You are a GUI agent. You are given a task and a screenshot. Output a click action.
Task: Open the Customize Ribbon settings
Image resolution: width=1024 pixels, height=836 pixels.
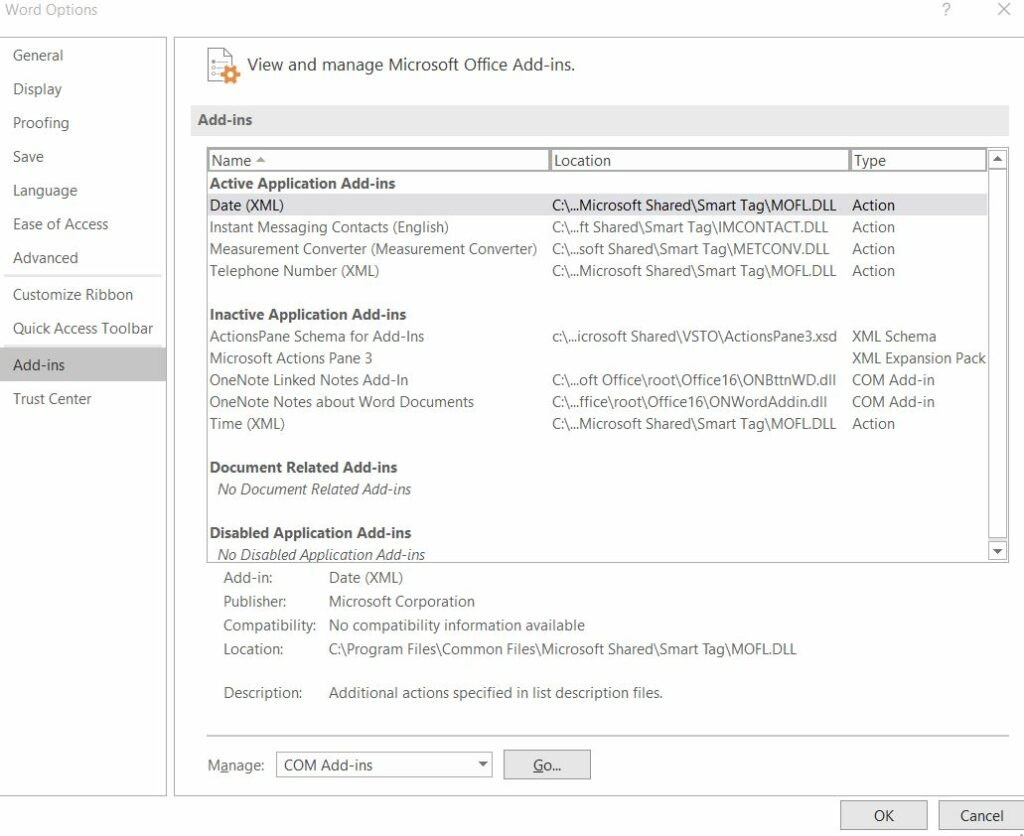pyautogui.click(x=72, y=294)
